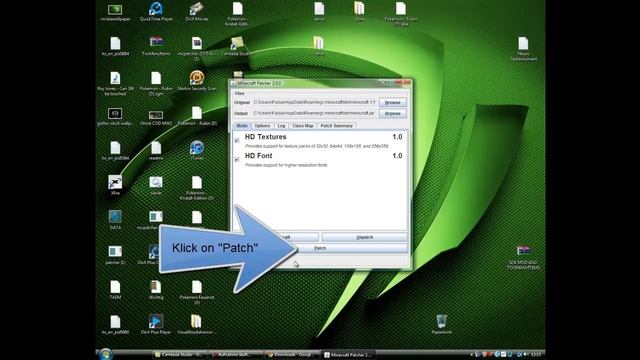Image resolution: width=640 pixels, height=360 pixels.
Task: Select the DivX Plus Player shortcut
Action: [156, 324]
